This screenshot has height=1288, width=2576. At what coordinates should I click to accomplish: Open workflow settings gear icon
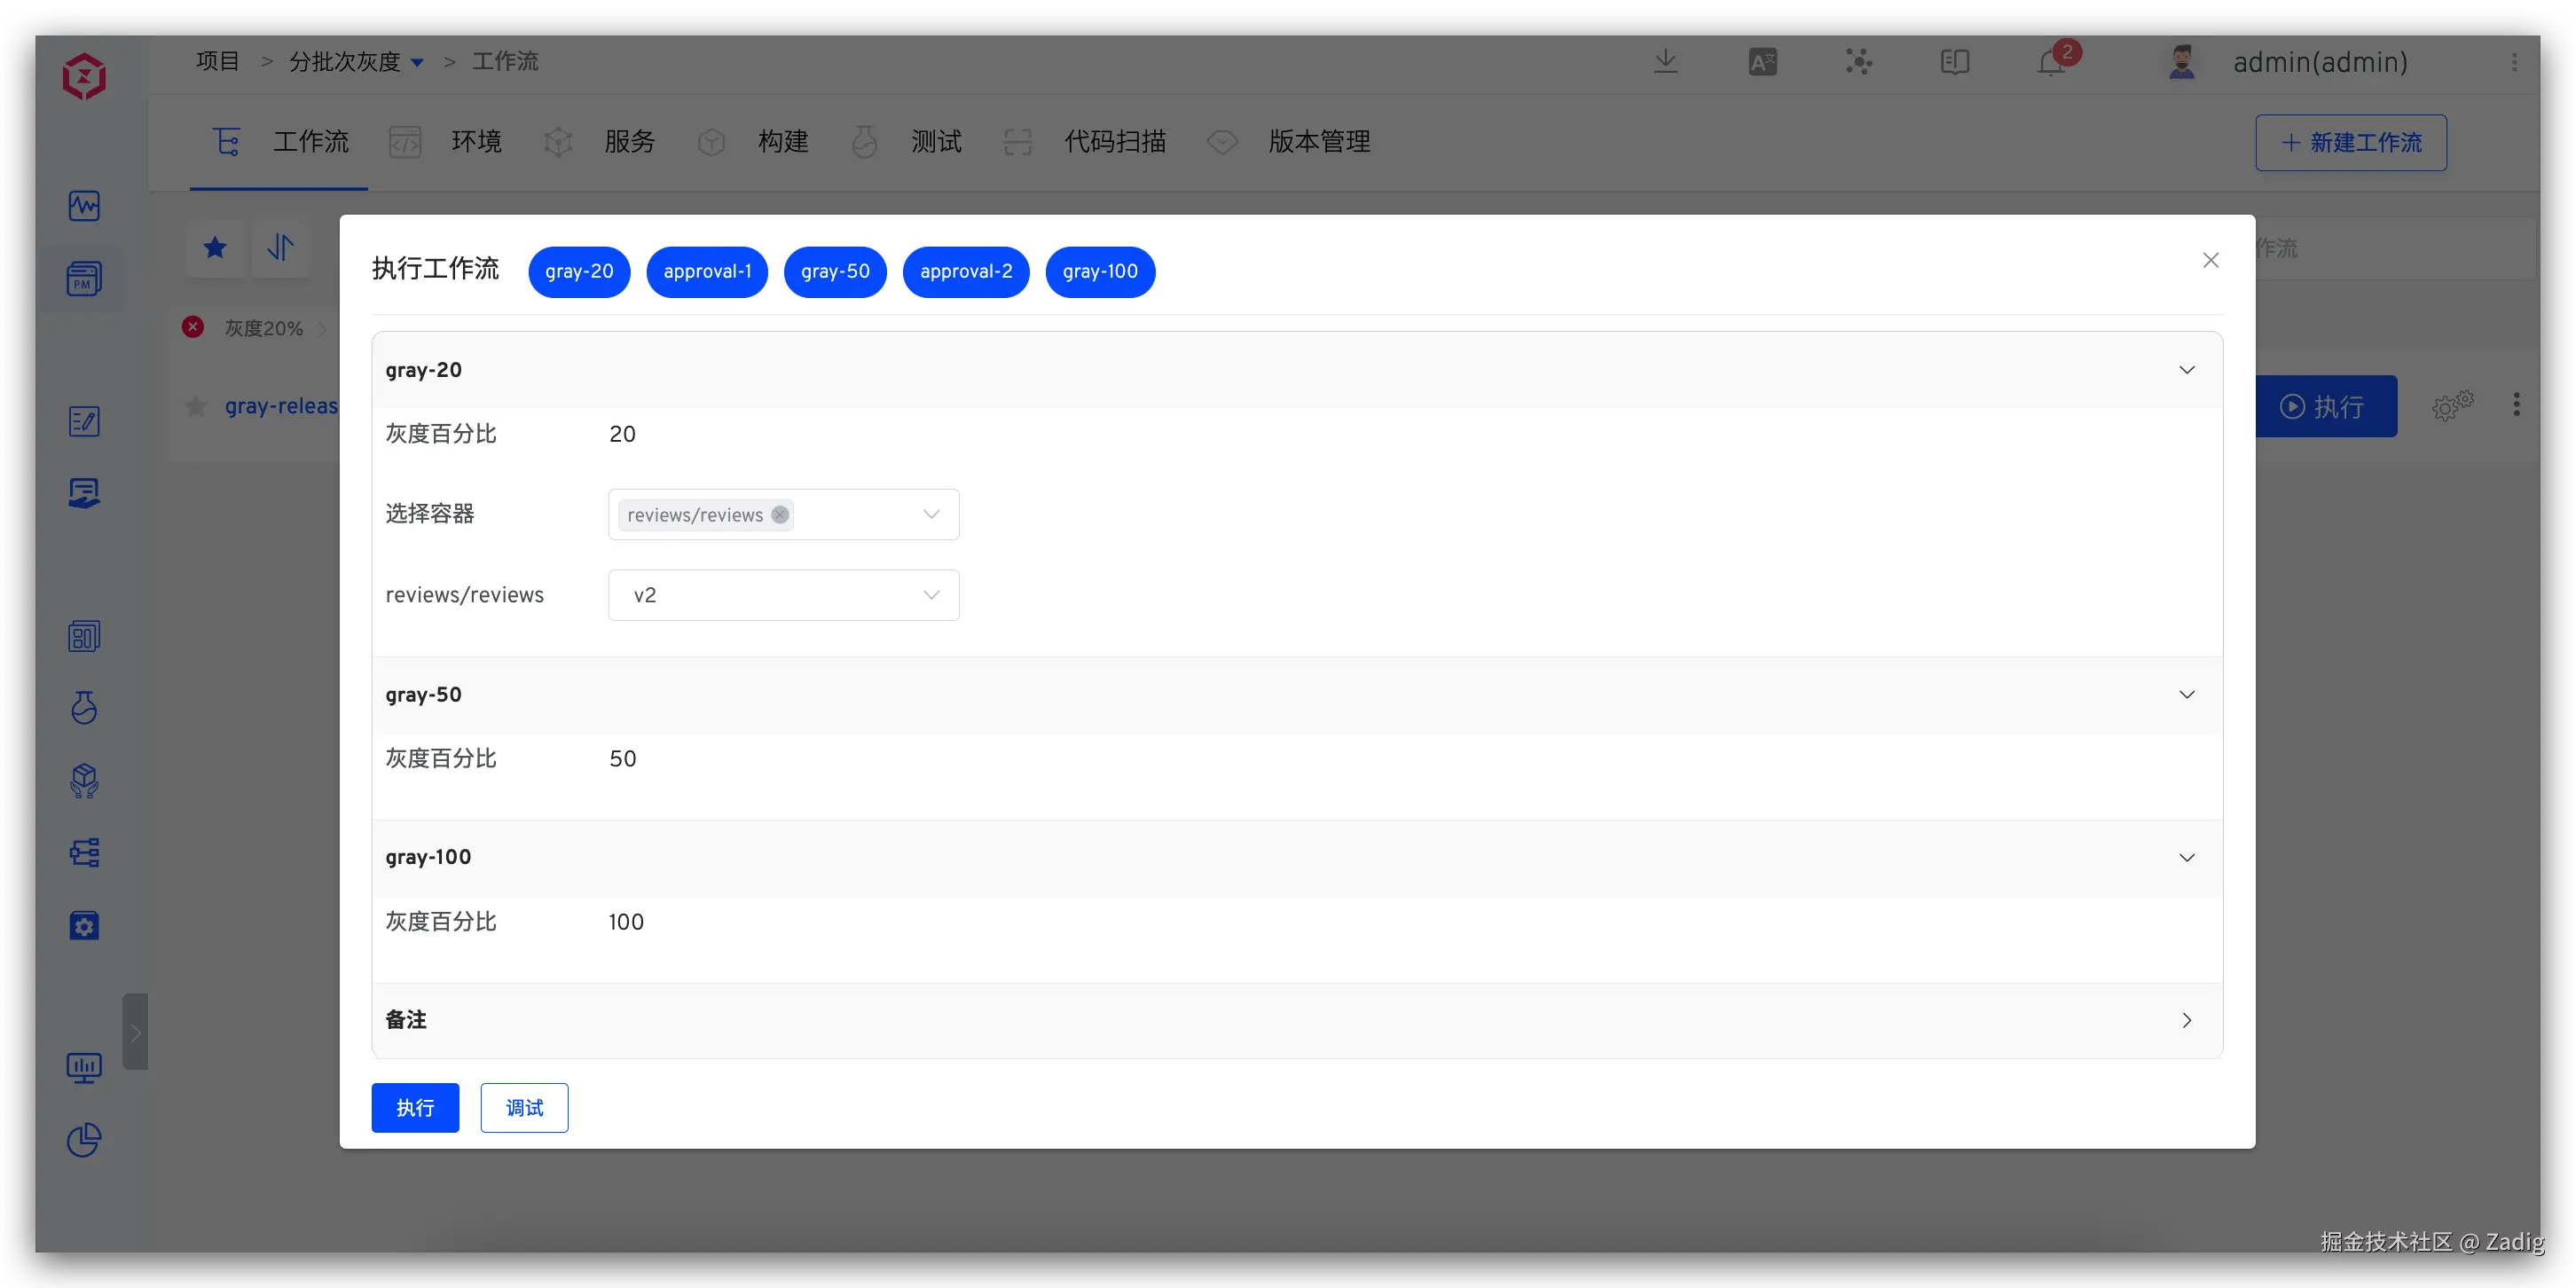2451,406
